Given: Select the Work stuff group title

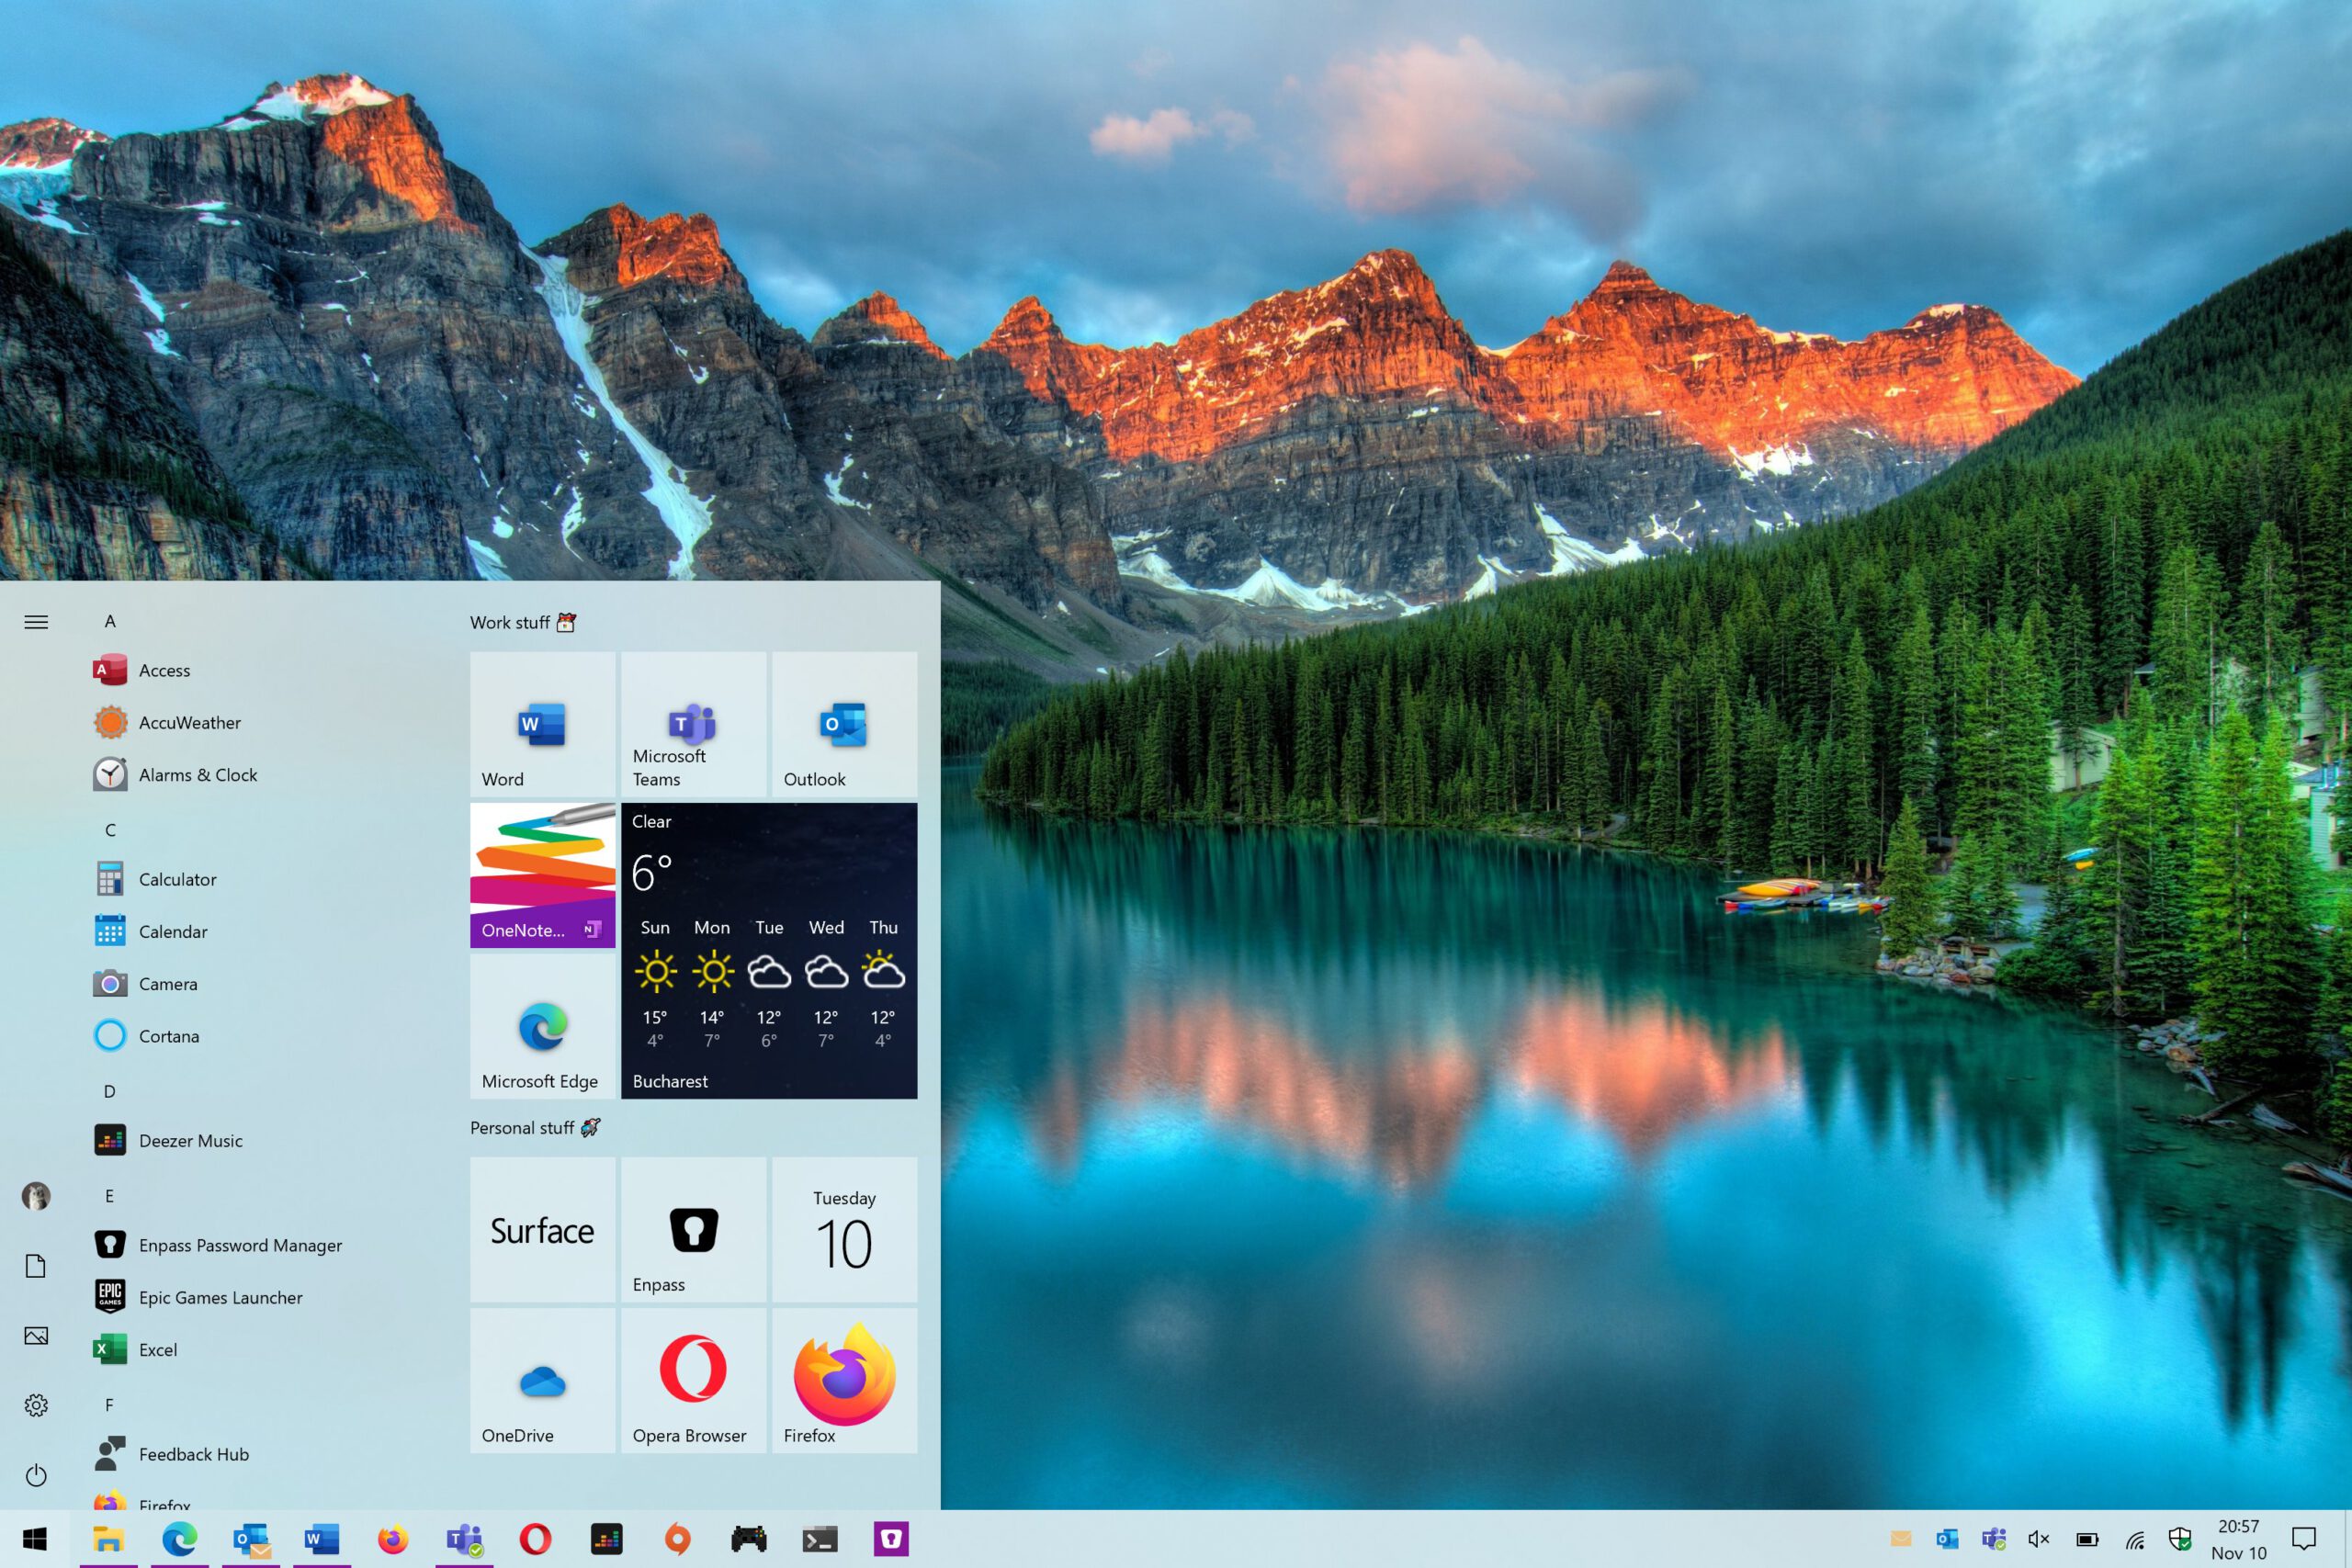Looking at the screenshot, I should point(523,622).
